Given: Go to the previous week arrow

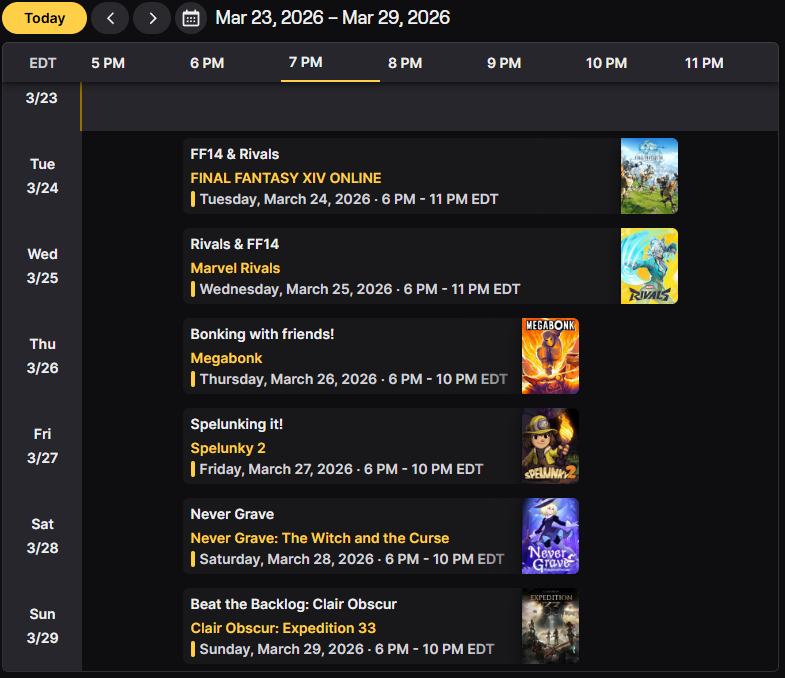Looking at the screenshot, I should [110, 18].
